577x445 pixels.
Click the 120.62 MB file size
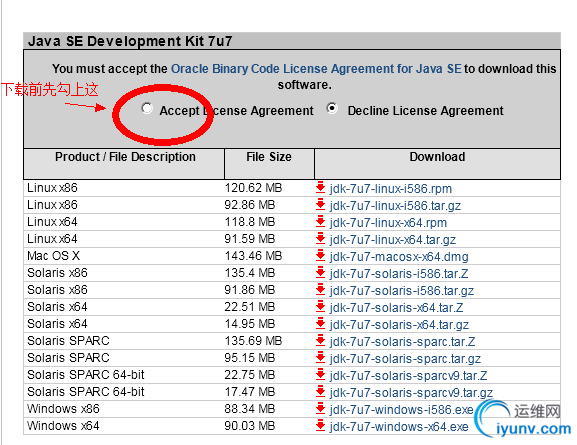(253, 188)
